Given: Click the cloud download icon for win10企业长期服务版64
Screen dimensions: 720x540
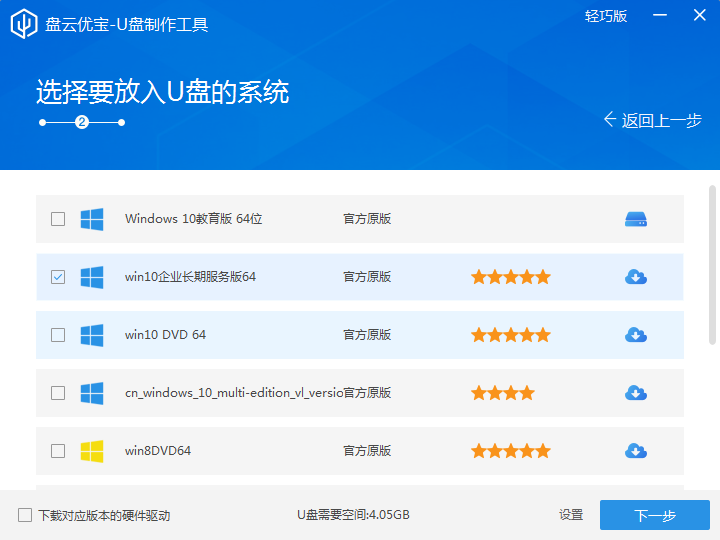Looking at the screenshot, I should coord(636,277).
